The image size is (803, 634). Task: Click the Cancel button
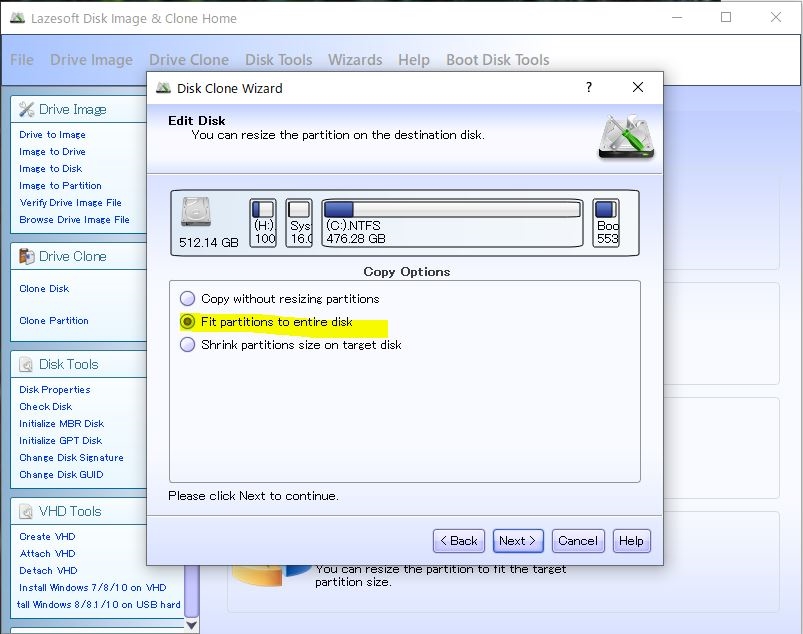(578, 541)
